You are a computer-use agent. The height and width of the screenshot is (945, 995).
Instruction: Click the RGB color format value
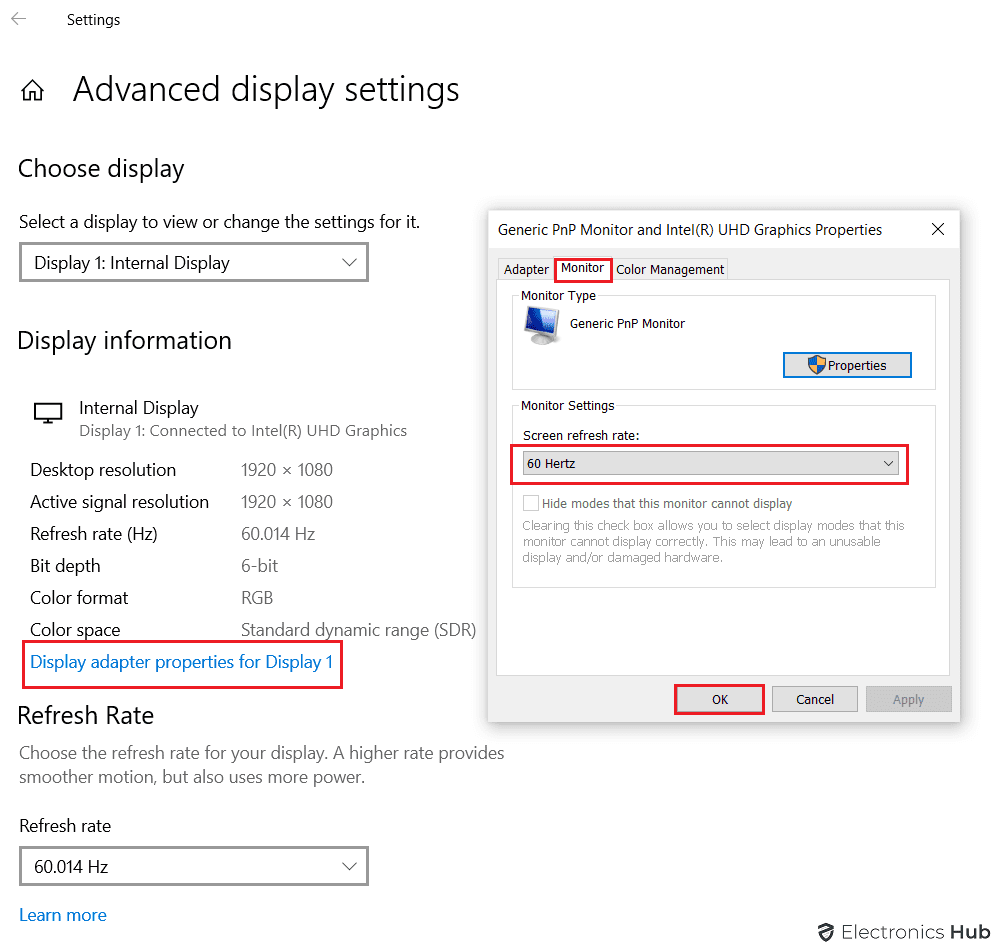click(257, 598)
